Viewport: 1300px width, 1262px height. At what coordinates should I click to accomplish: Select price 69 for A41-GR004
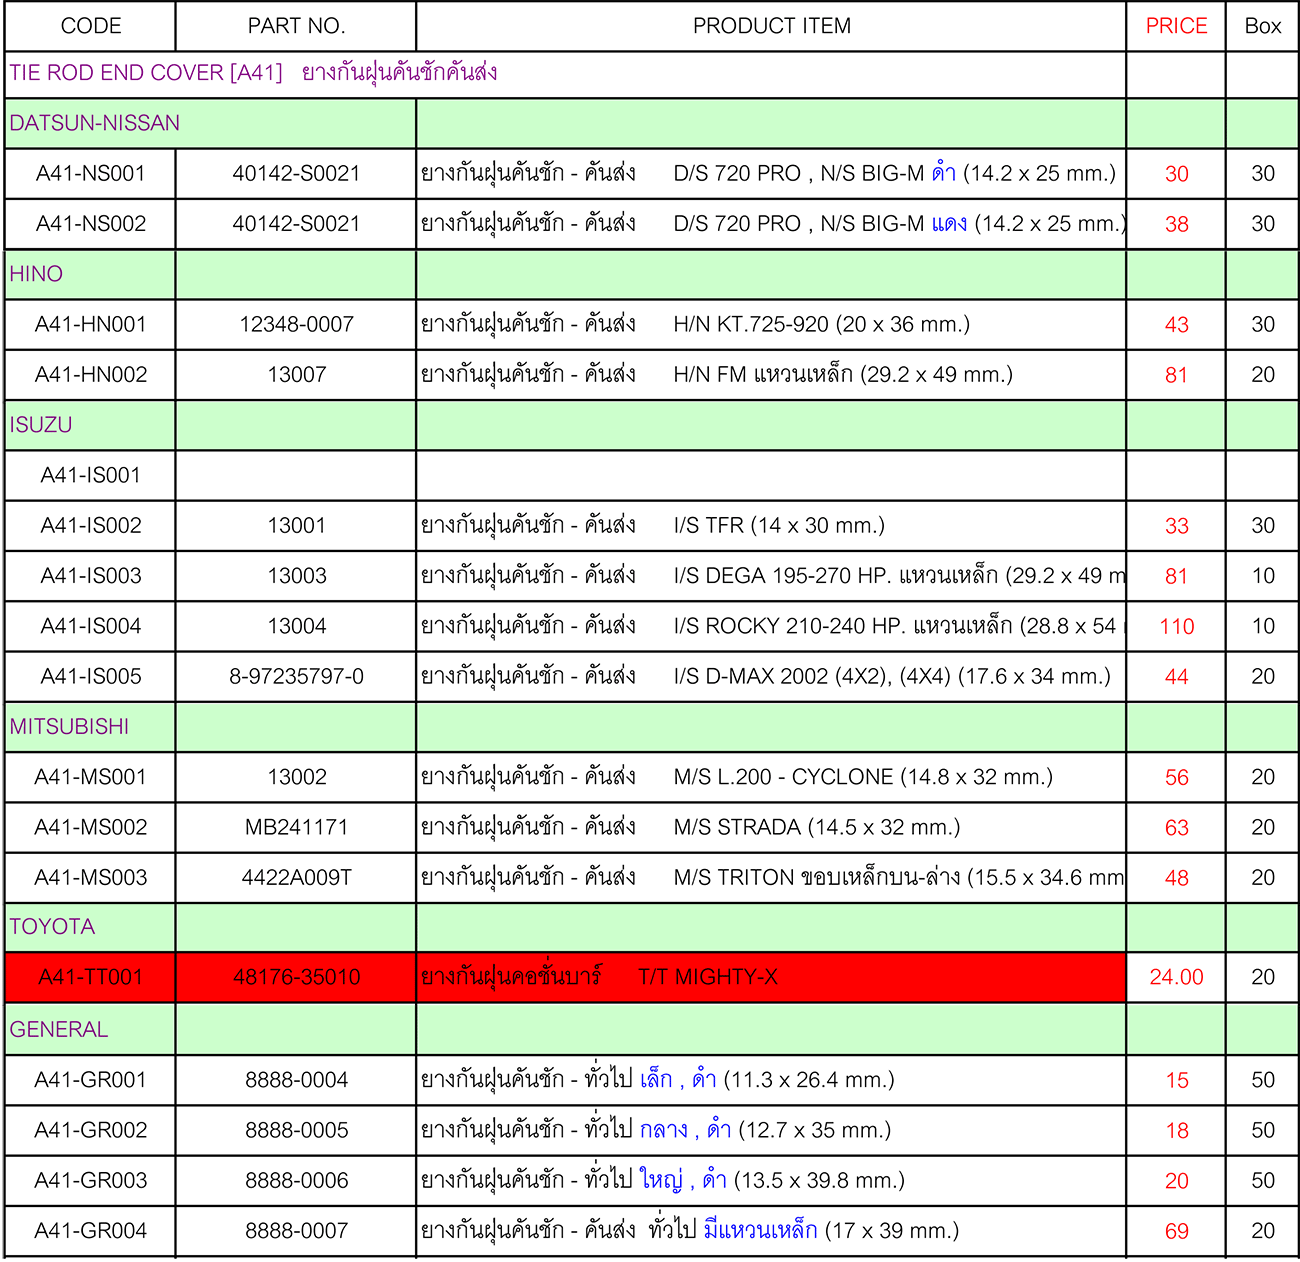[x=1176, y=1232]
